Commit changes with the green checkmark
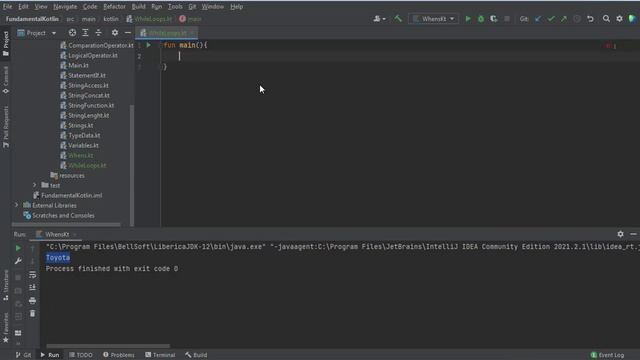Screen dimensions: 640x360 point(551,19)
